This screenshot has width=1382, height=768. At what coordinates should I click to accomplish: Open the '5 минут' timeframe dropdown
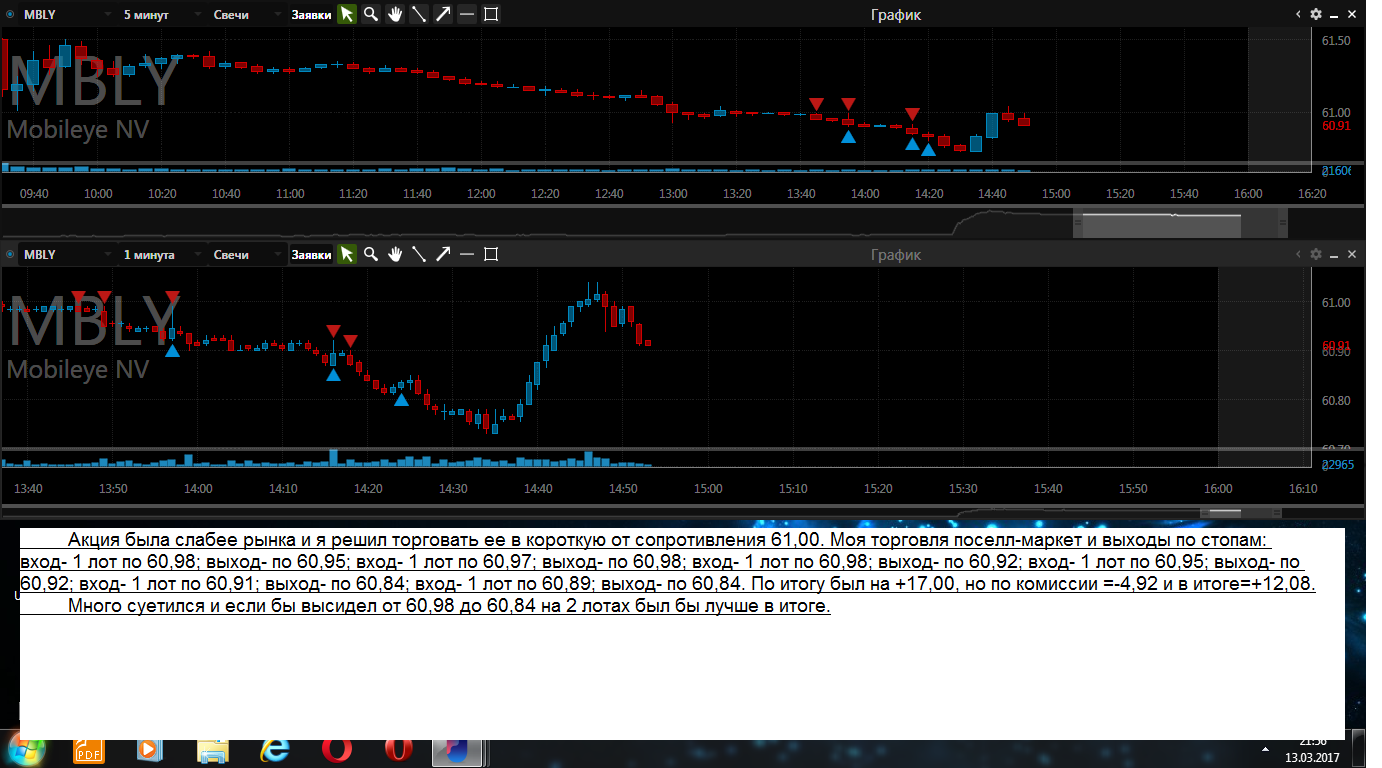coord(160,14)
